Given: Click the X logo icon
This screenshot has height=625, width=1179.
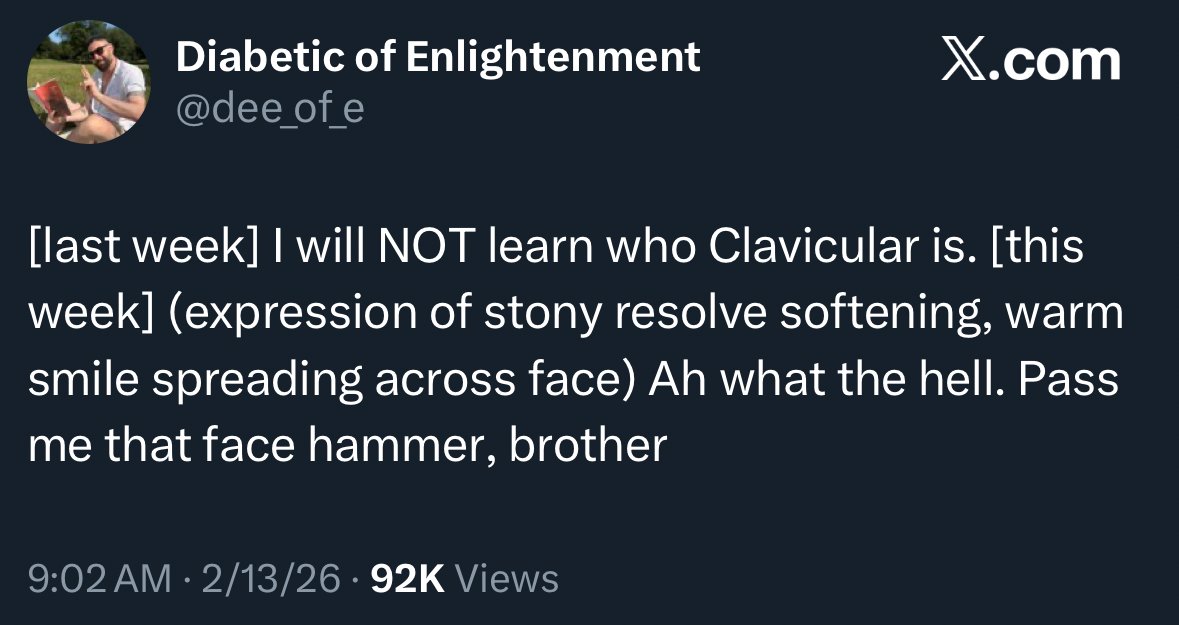Looking at the screenshot, I should (964, 62).
